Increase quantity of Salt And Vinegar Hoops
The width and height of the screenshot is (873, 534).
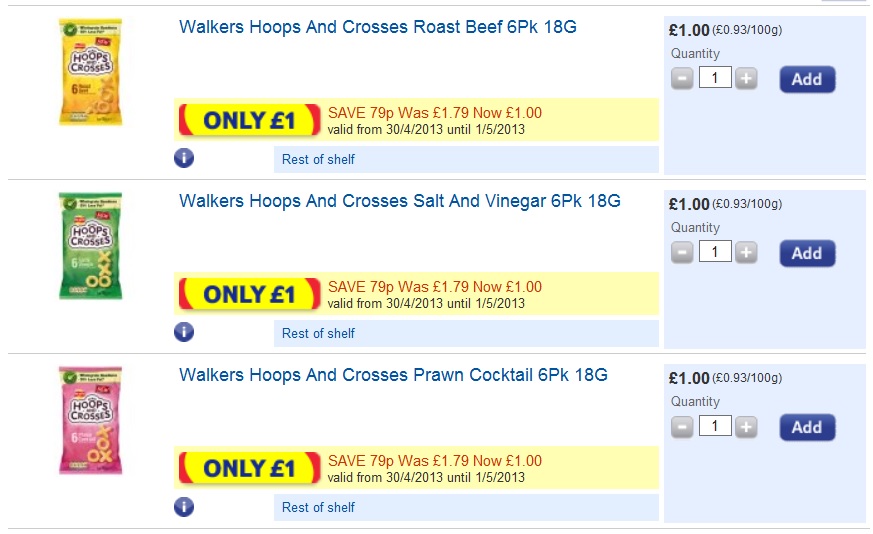[746, 253]
